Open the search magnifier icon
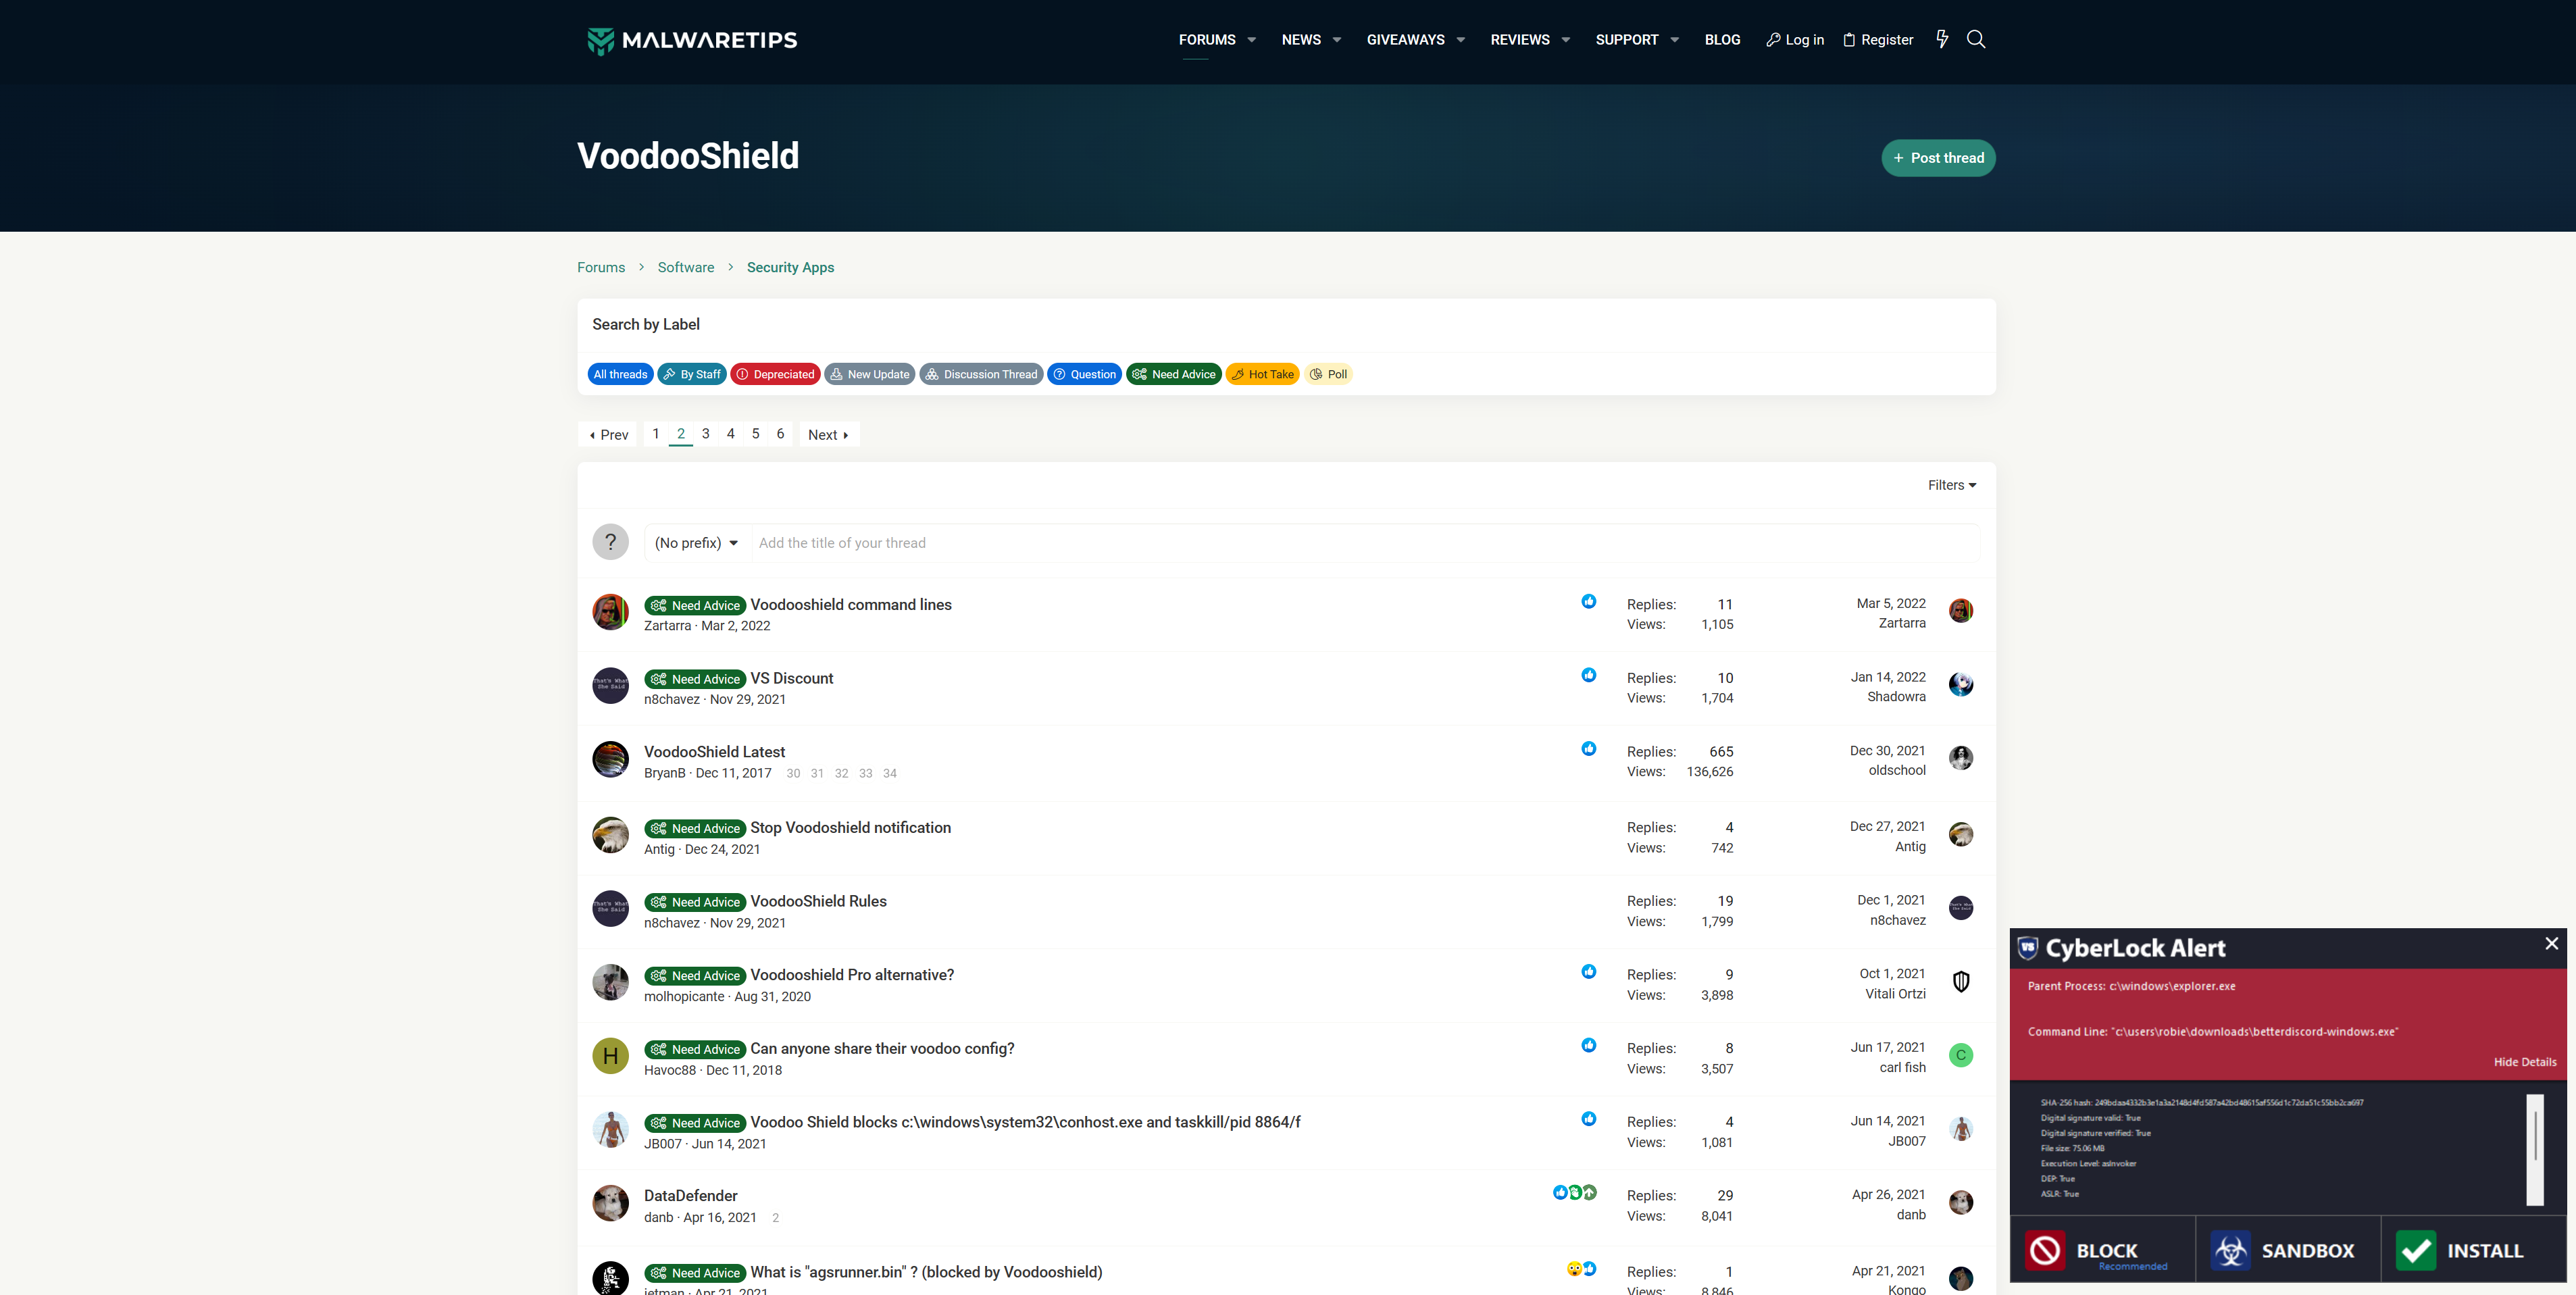 point(1976,39)
